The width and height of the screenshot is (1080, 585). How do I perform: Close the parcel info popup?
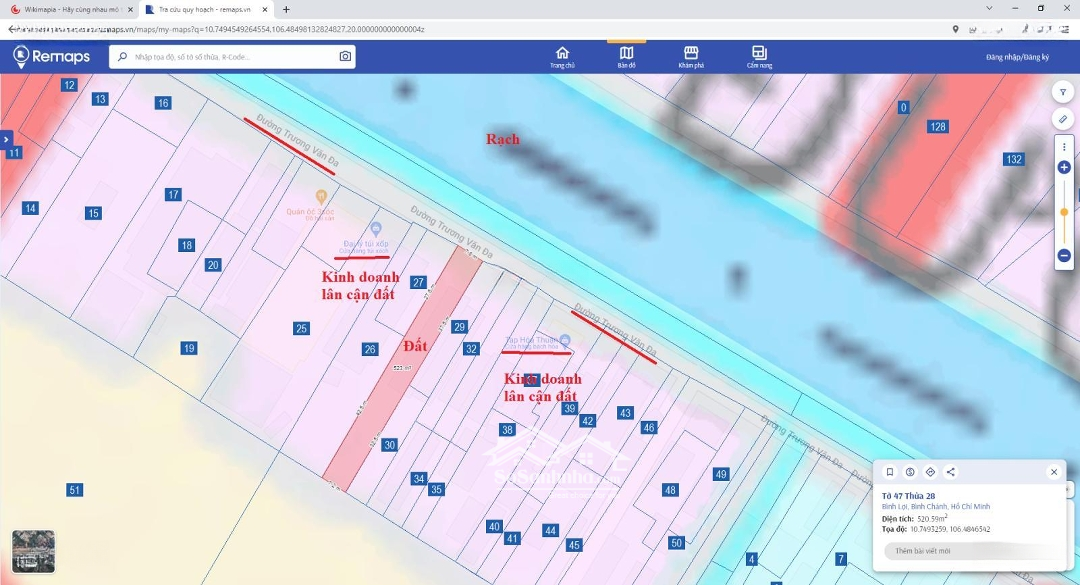(x=1053, y=472)
